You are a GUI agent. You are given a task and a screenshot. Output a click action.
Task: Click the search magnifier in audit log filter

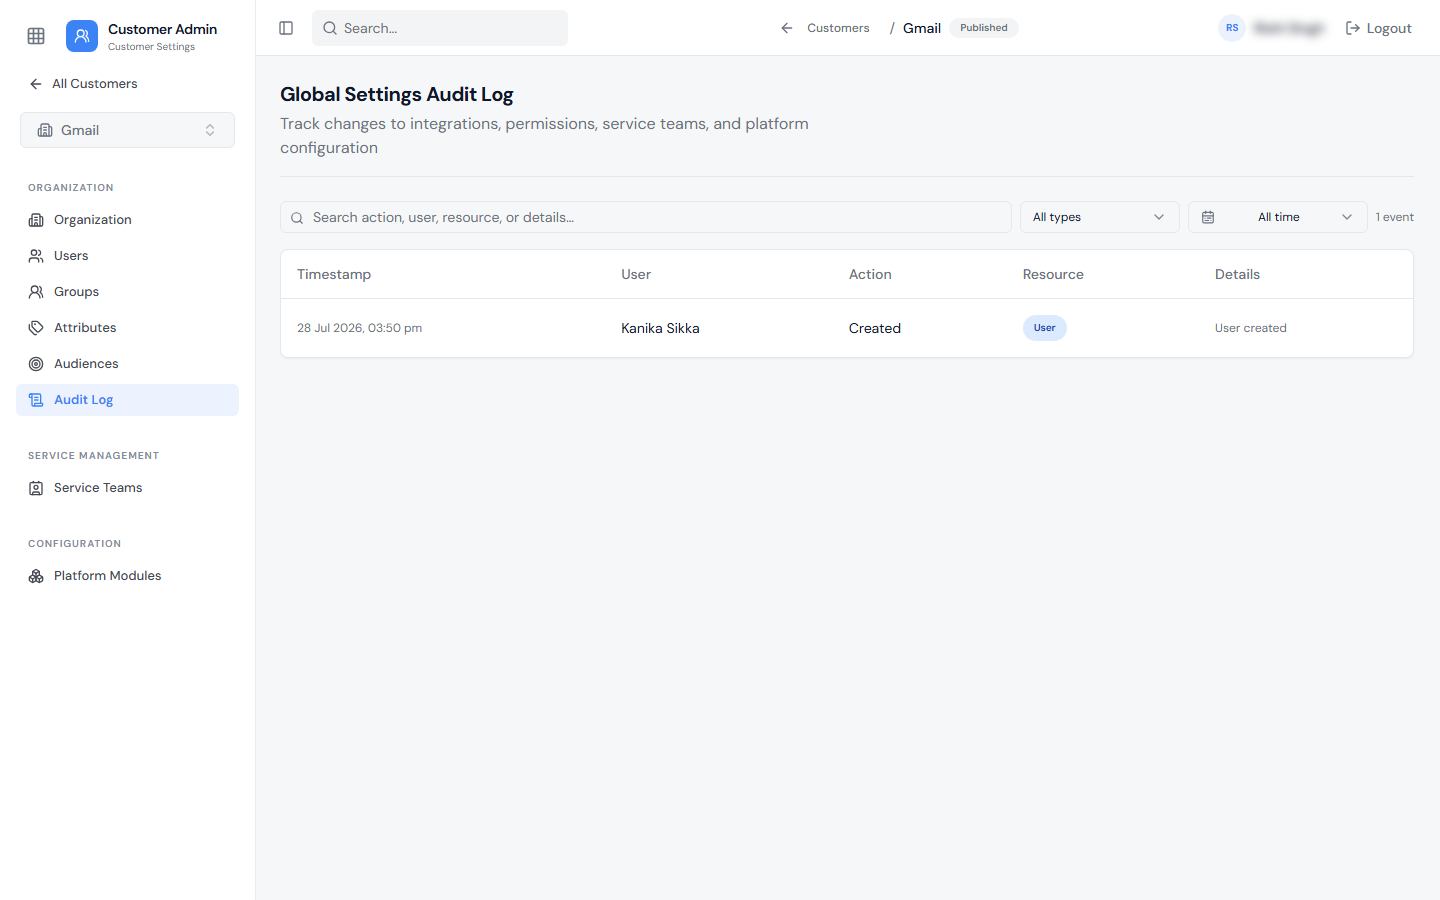coord(297,218)
